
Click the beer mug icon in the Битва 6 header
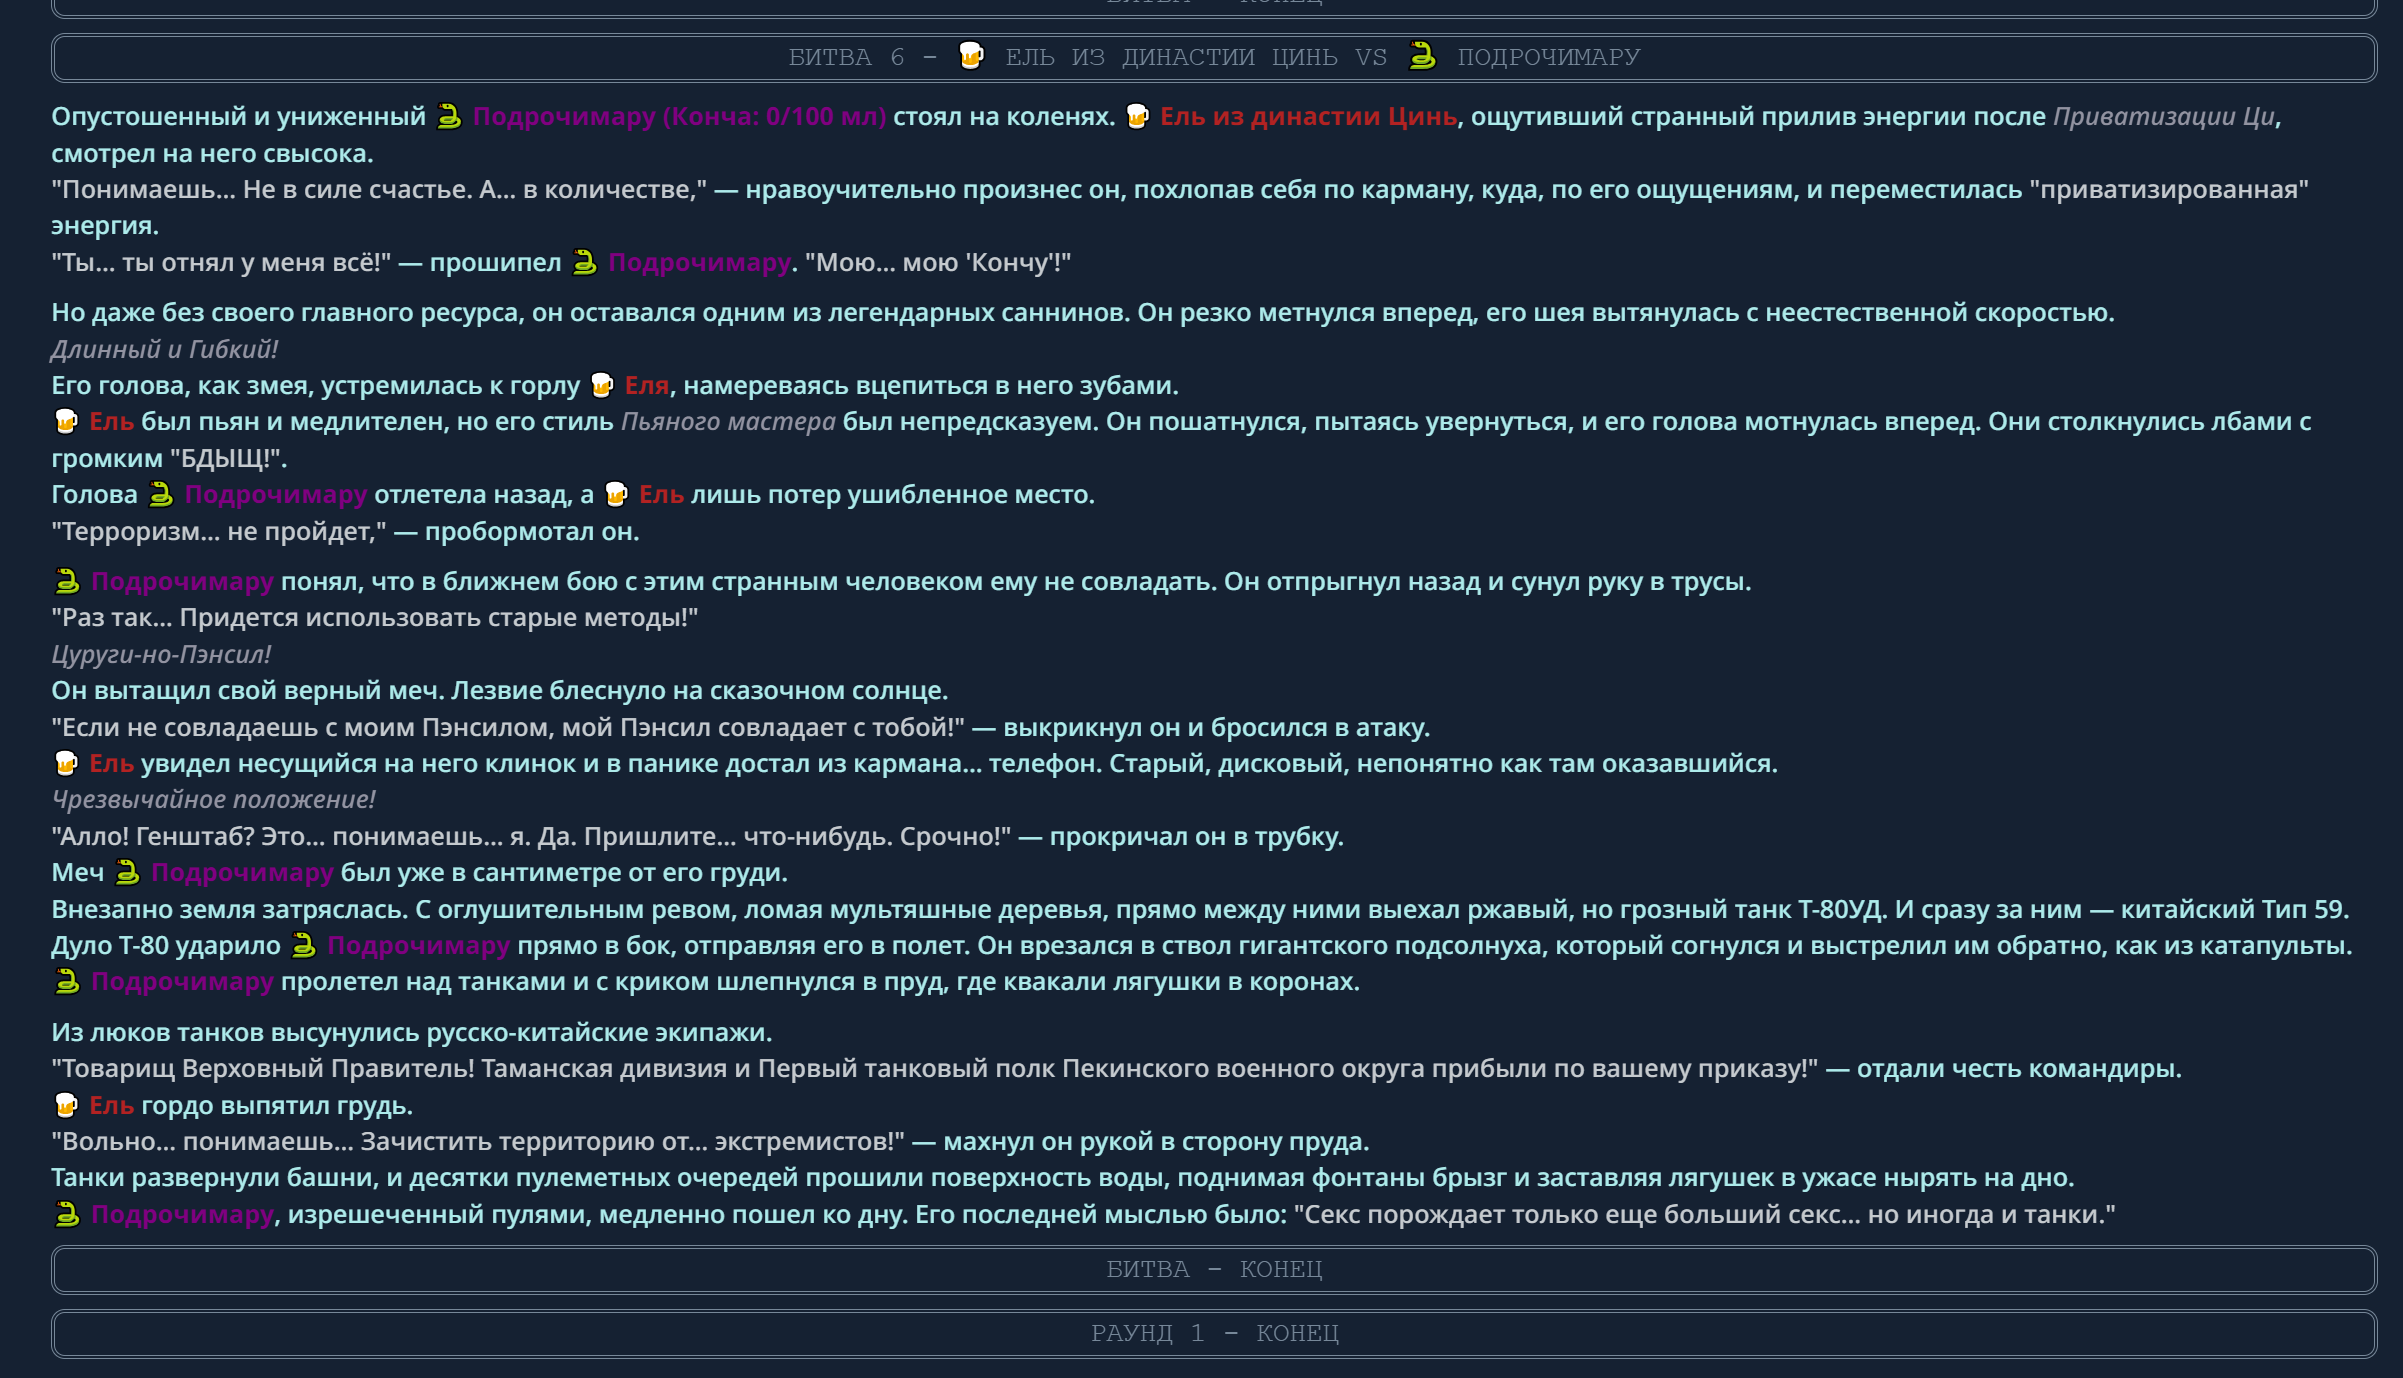970,55
